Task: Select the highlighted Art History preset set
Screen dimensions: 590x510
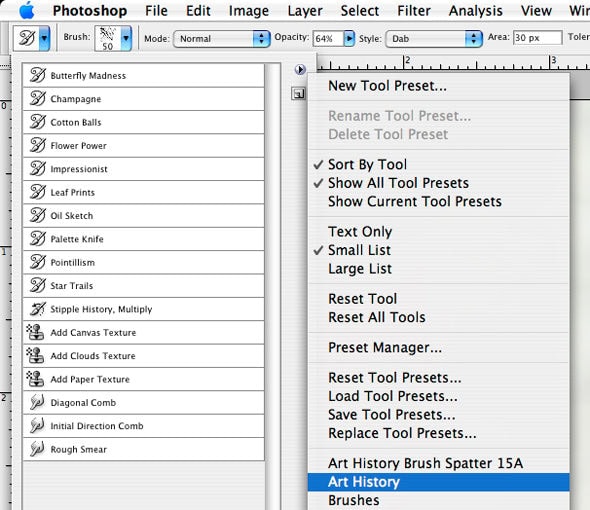Action: [x=438, y=482]
